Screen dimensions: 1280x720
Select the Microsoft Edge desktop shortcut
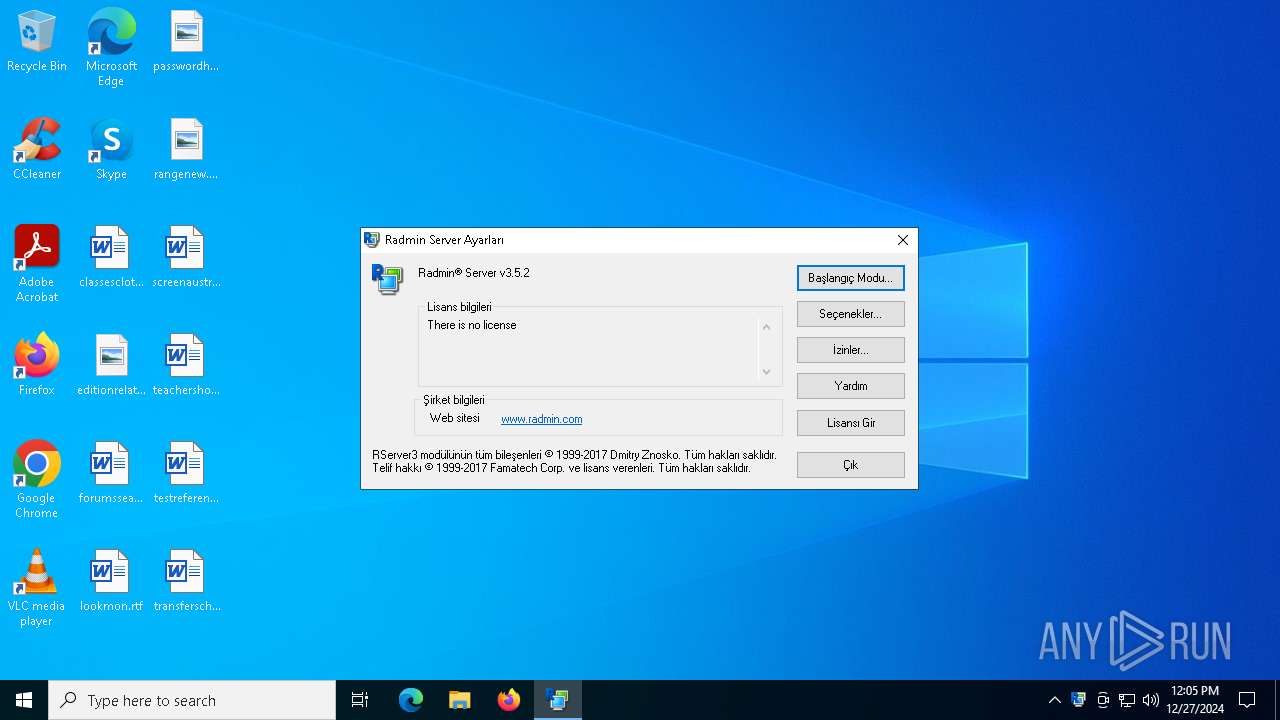click(111, 48)
